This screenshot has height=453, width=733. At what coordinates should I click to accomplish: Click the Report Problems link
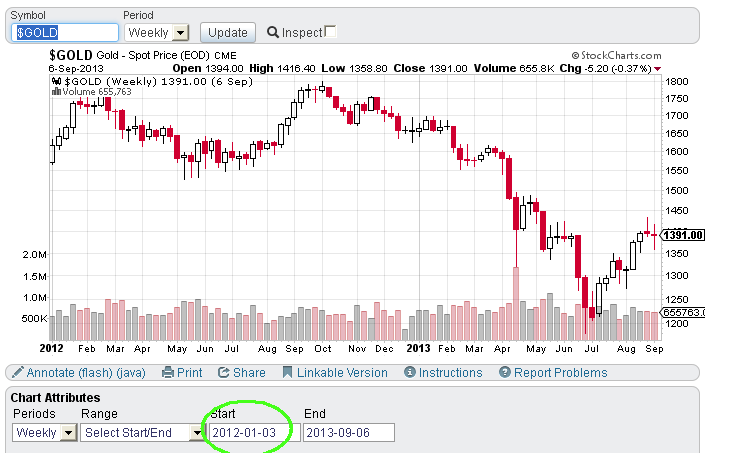coord(561,373)
